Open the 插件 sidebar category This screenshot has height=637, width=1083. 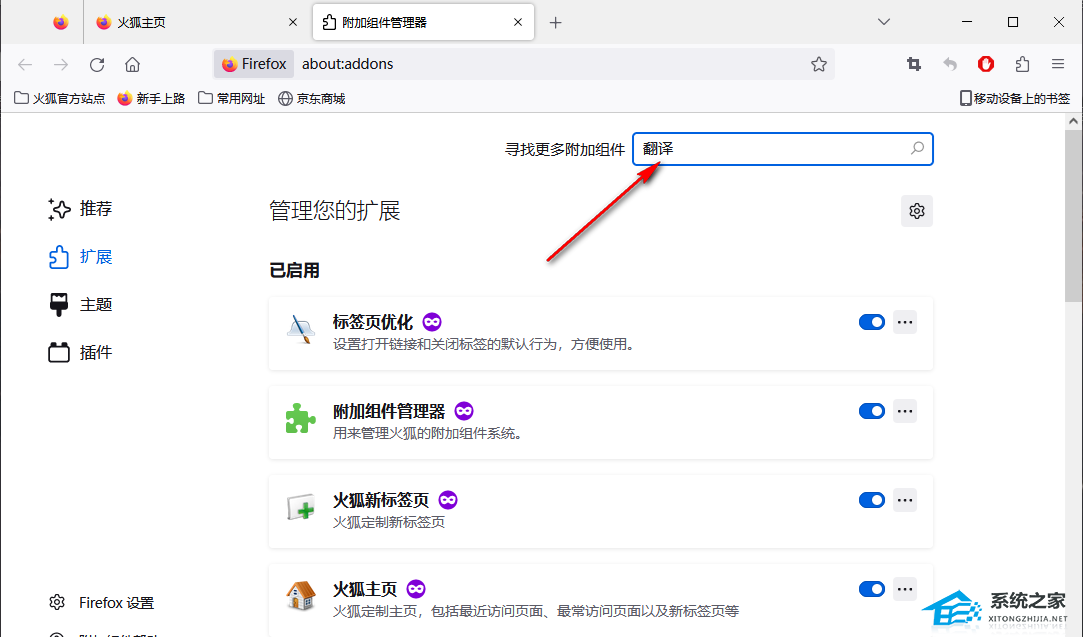pos(80,353)
